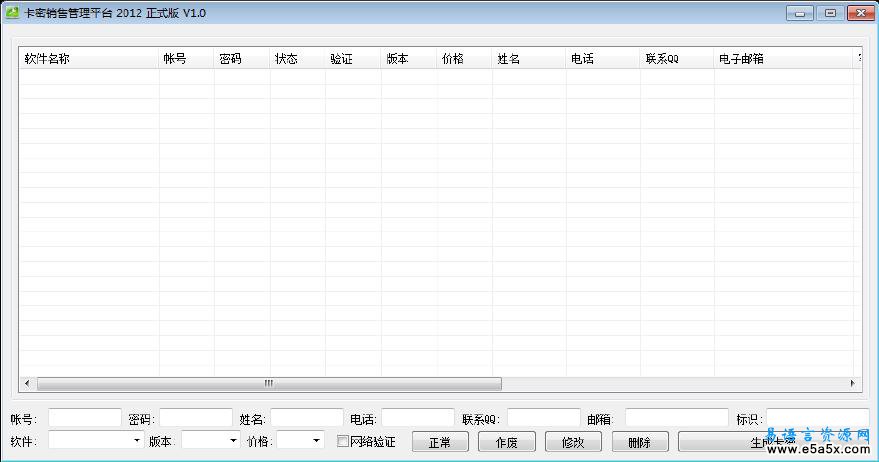This screenshot has width=879, height=462.
Task: Click the horizontal scrollbar left arrow
Action: pos(27,384)
